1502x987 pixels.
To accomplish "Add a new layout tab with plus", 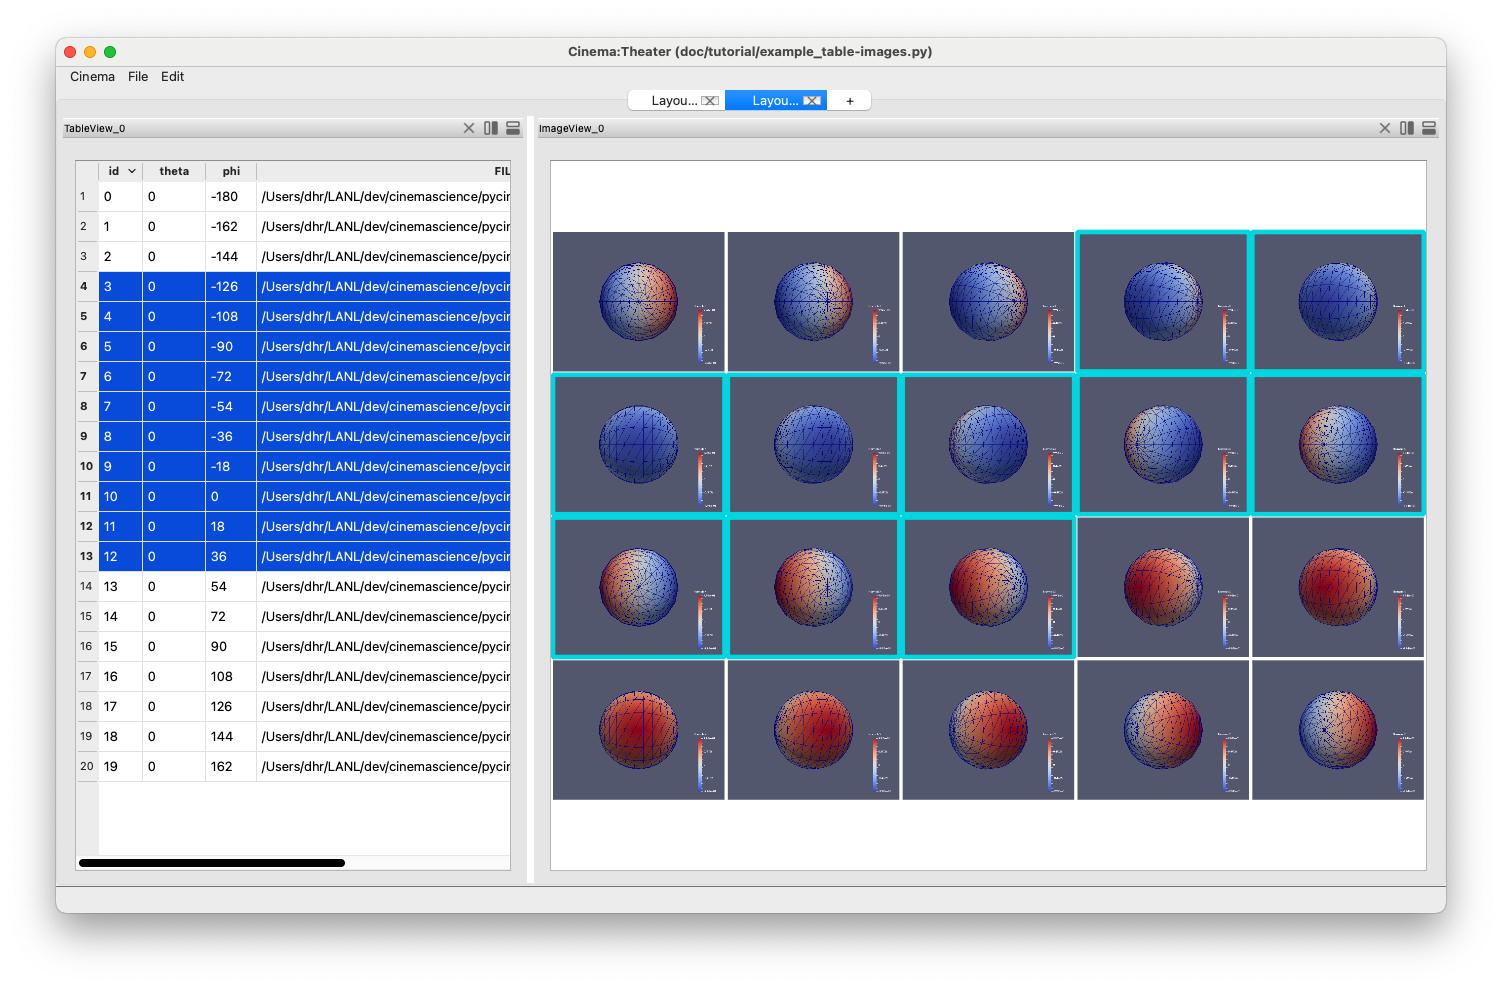I will 850,101.
